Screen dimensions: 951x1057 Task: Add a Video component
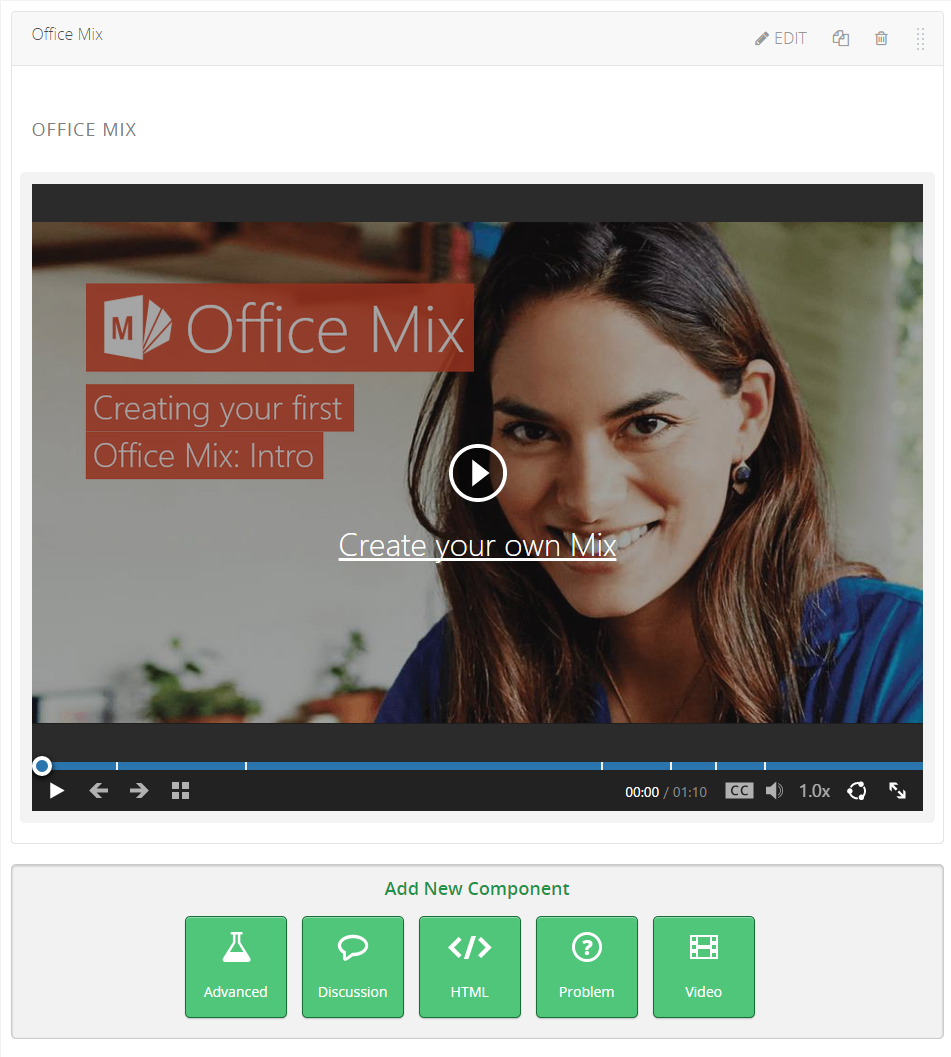(704, 967)
